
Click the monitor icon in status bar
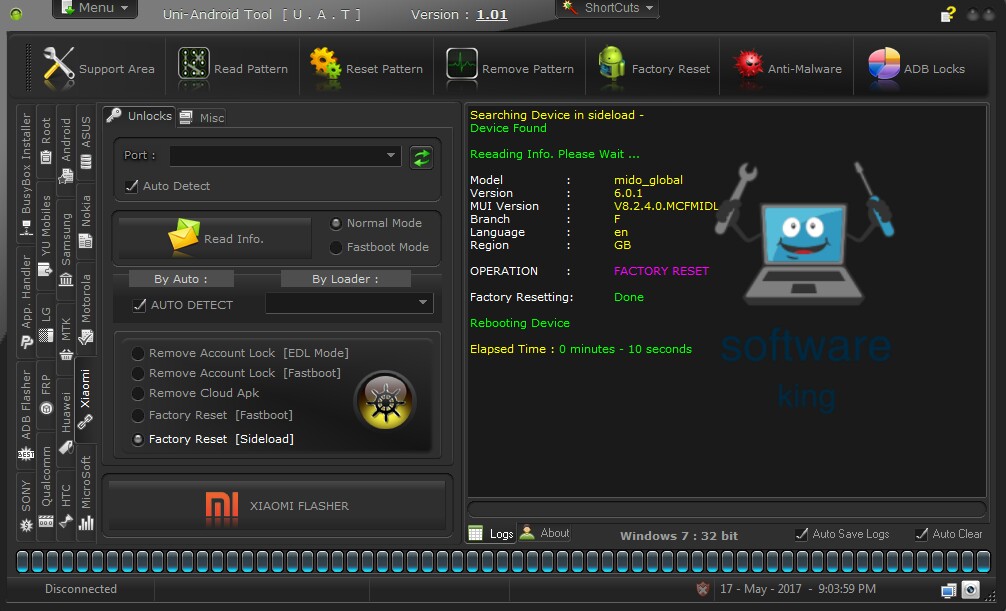948,590
